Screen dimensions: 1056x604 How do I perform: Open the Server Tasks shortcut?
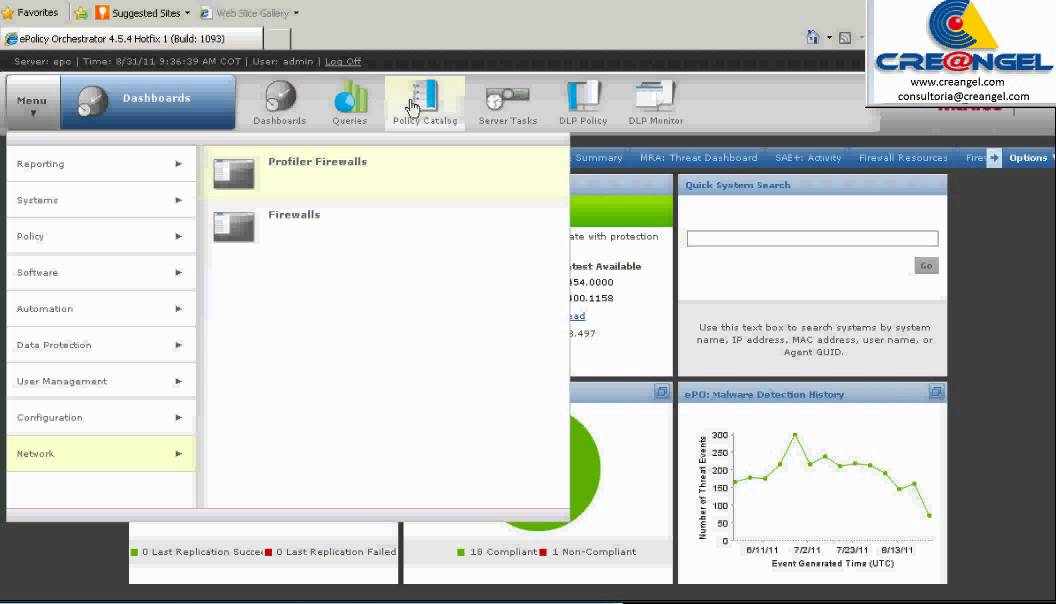pyautogui.click(x=508, y=103)
